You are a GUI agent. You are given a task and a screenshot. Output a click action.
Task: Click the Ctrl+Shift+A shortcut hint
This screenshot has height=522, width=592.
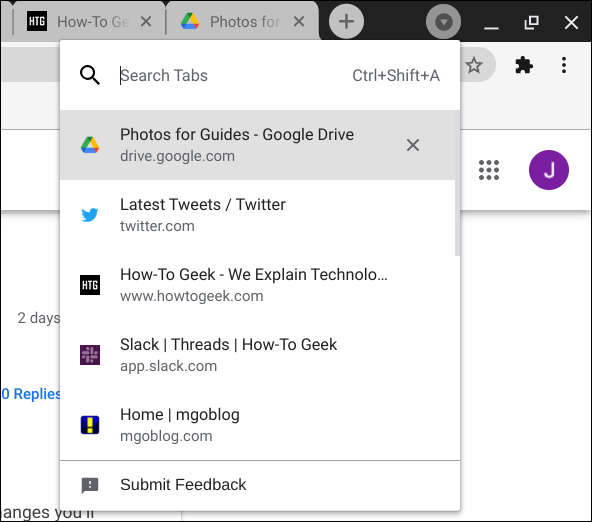tap(396, 75)
